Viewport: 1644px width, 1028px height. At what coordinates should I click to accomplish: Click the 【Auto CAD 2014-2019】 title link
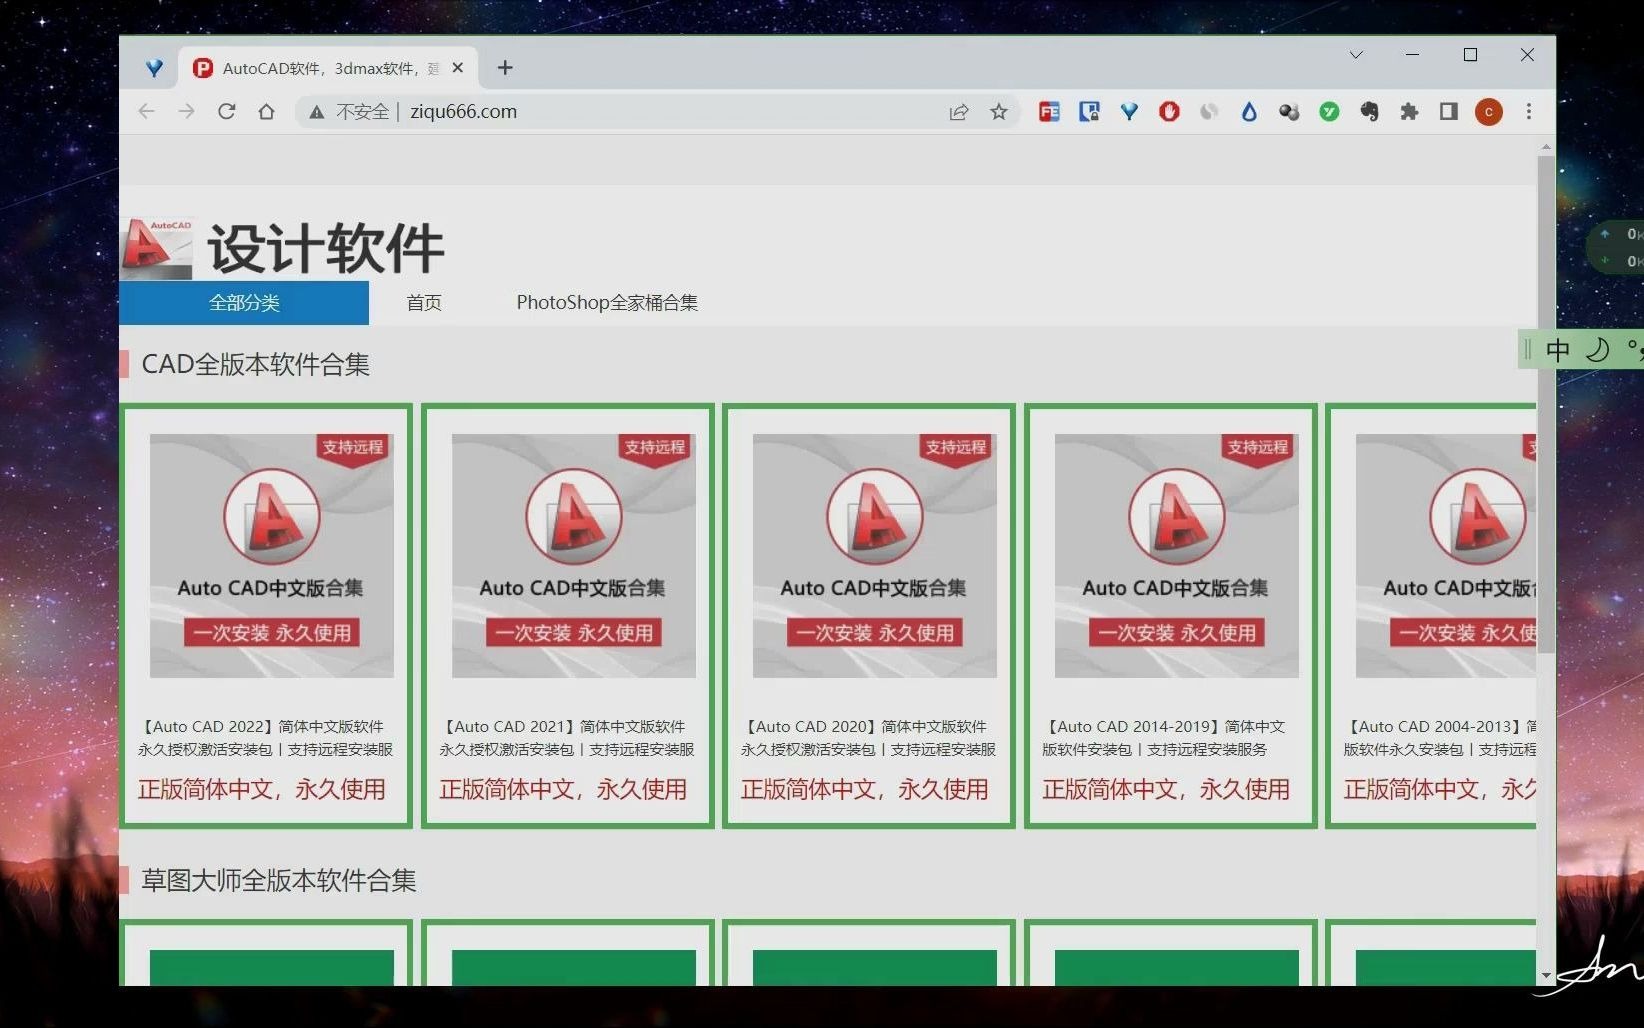[1164, 738]
